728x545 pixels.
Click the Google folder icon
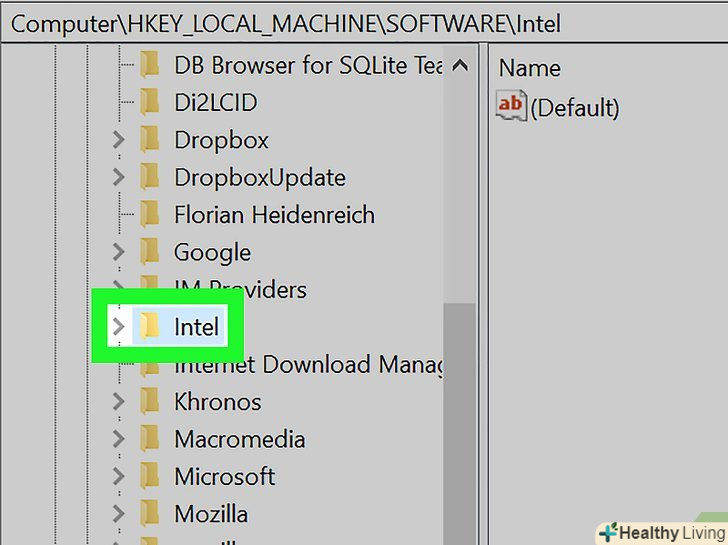click(x=150, y=252)
